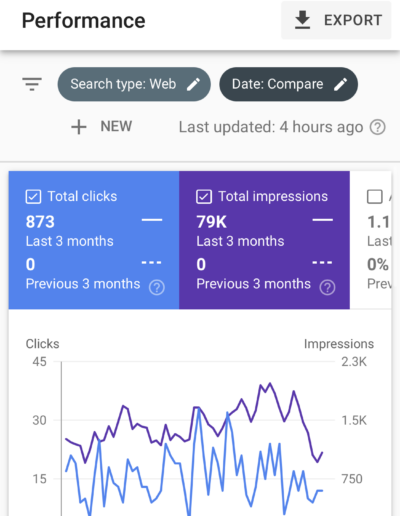Enable the unchecked third metric checkbox

pyautogui.click(x=375, y=197)
